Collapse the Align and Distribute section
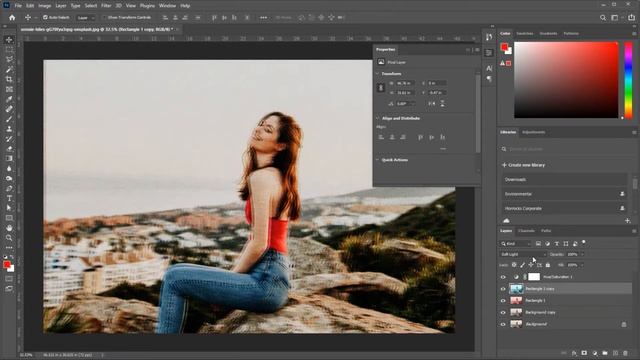This screenshot has width=640, height=360. [377, 118]
